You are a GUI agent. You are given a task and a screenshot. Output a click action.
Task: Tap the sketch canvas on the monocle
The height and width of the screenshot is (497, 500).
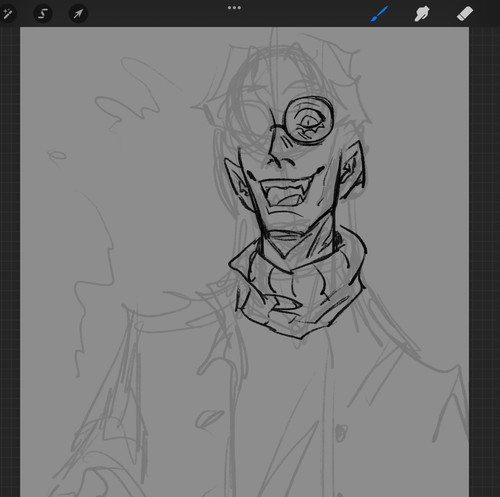[x=309, y=120]
